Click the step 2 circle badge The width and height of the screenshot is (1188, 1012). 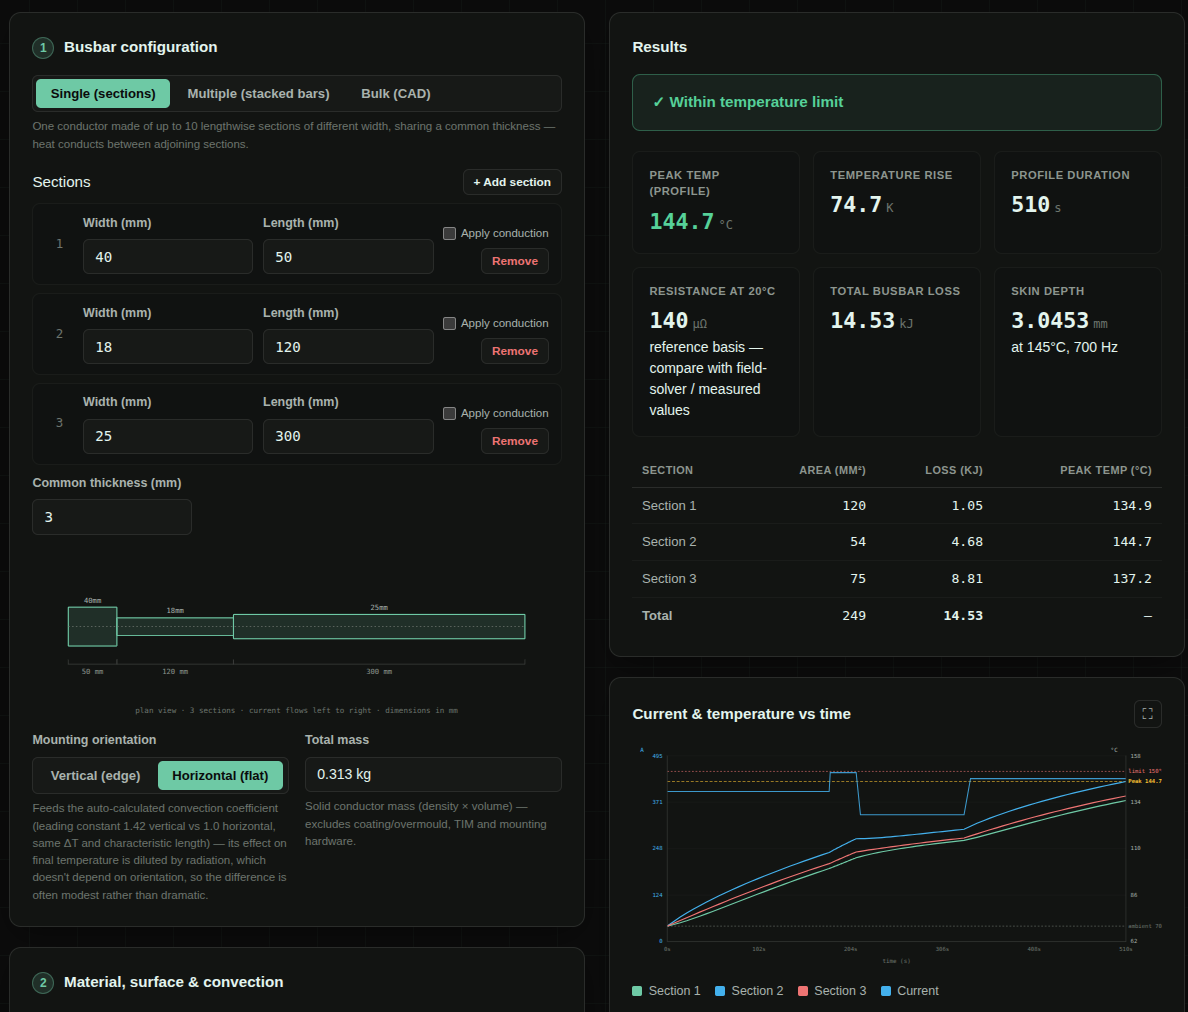point(43,982)
